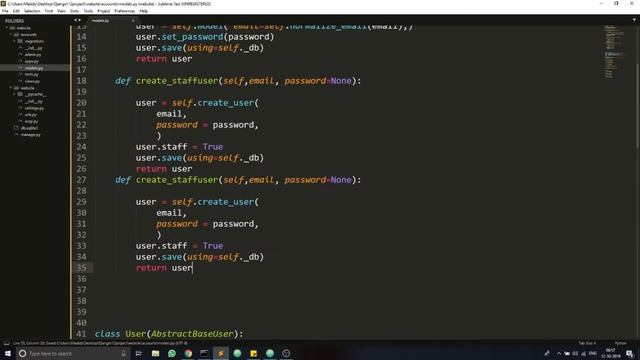Click the Cortana microphone icon
The height and width of the screenshot is (360, 640).
[124, 353]
